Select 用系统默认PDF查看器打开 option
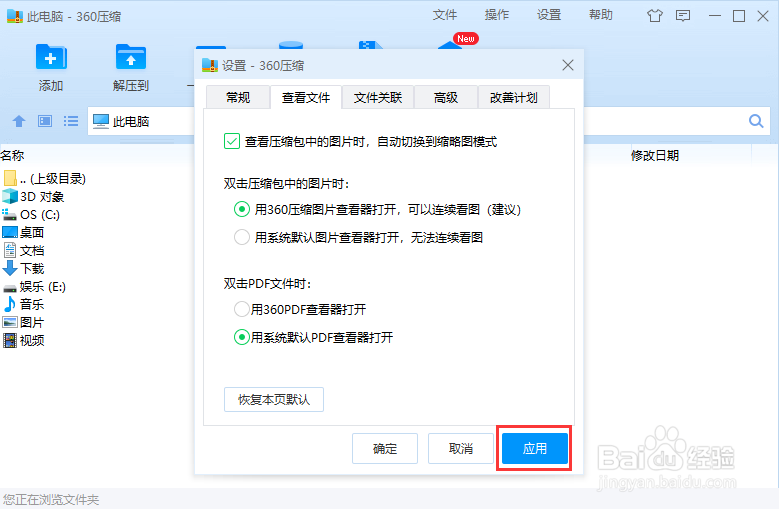Viewport: 779px width, 509px height. point(241,338)
